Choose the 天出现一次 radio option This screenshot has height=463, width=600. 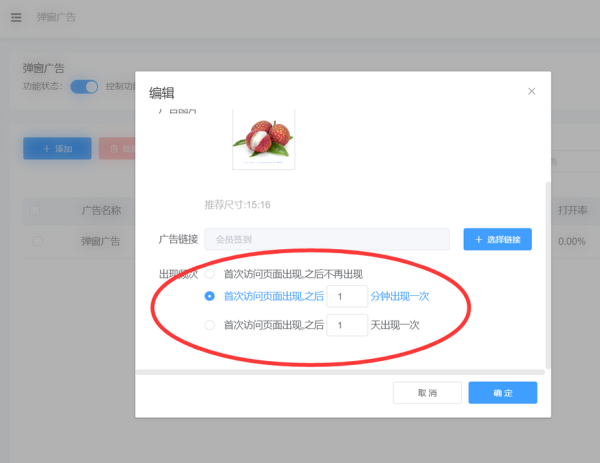[210, 325]
